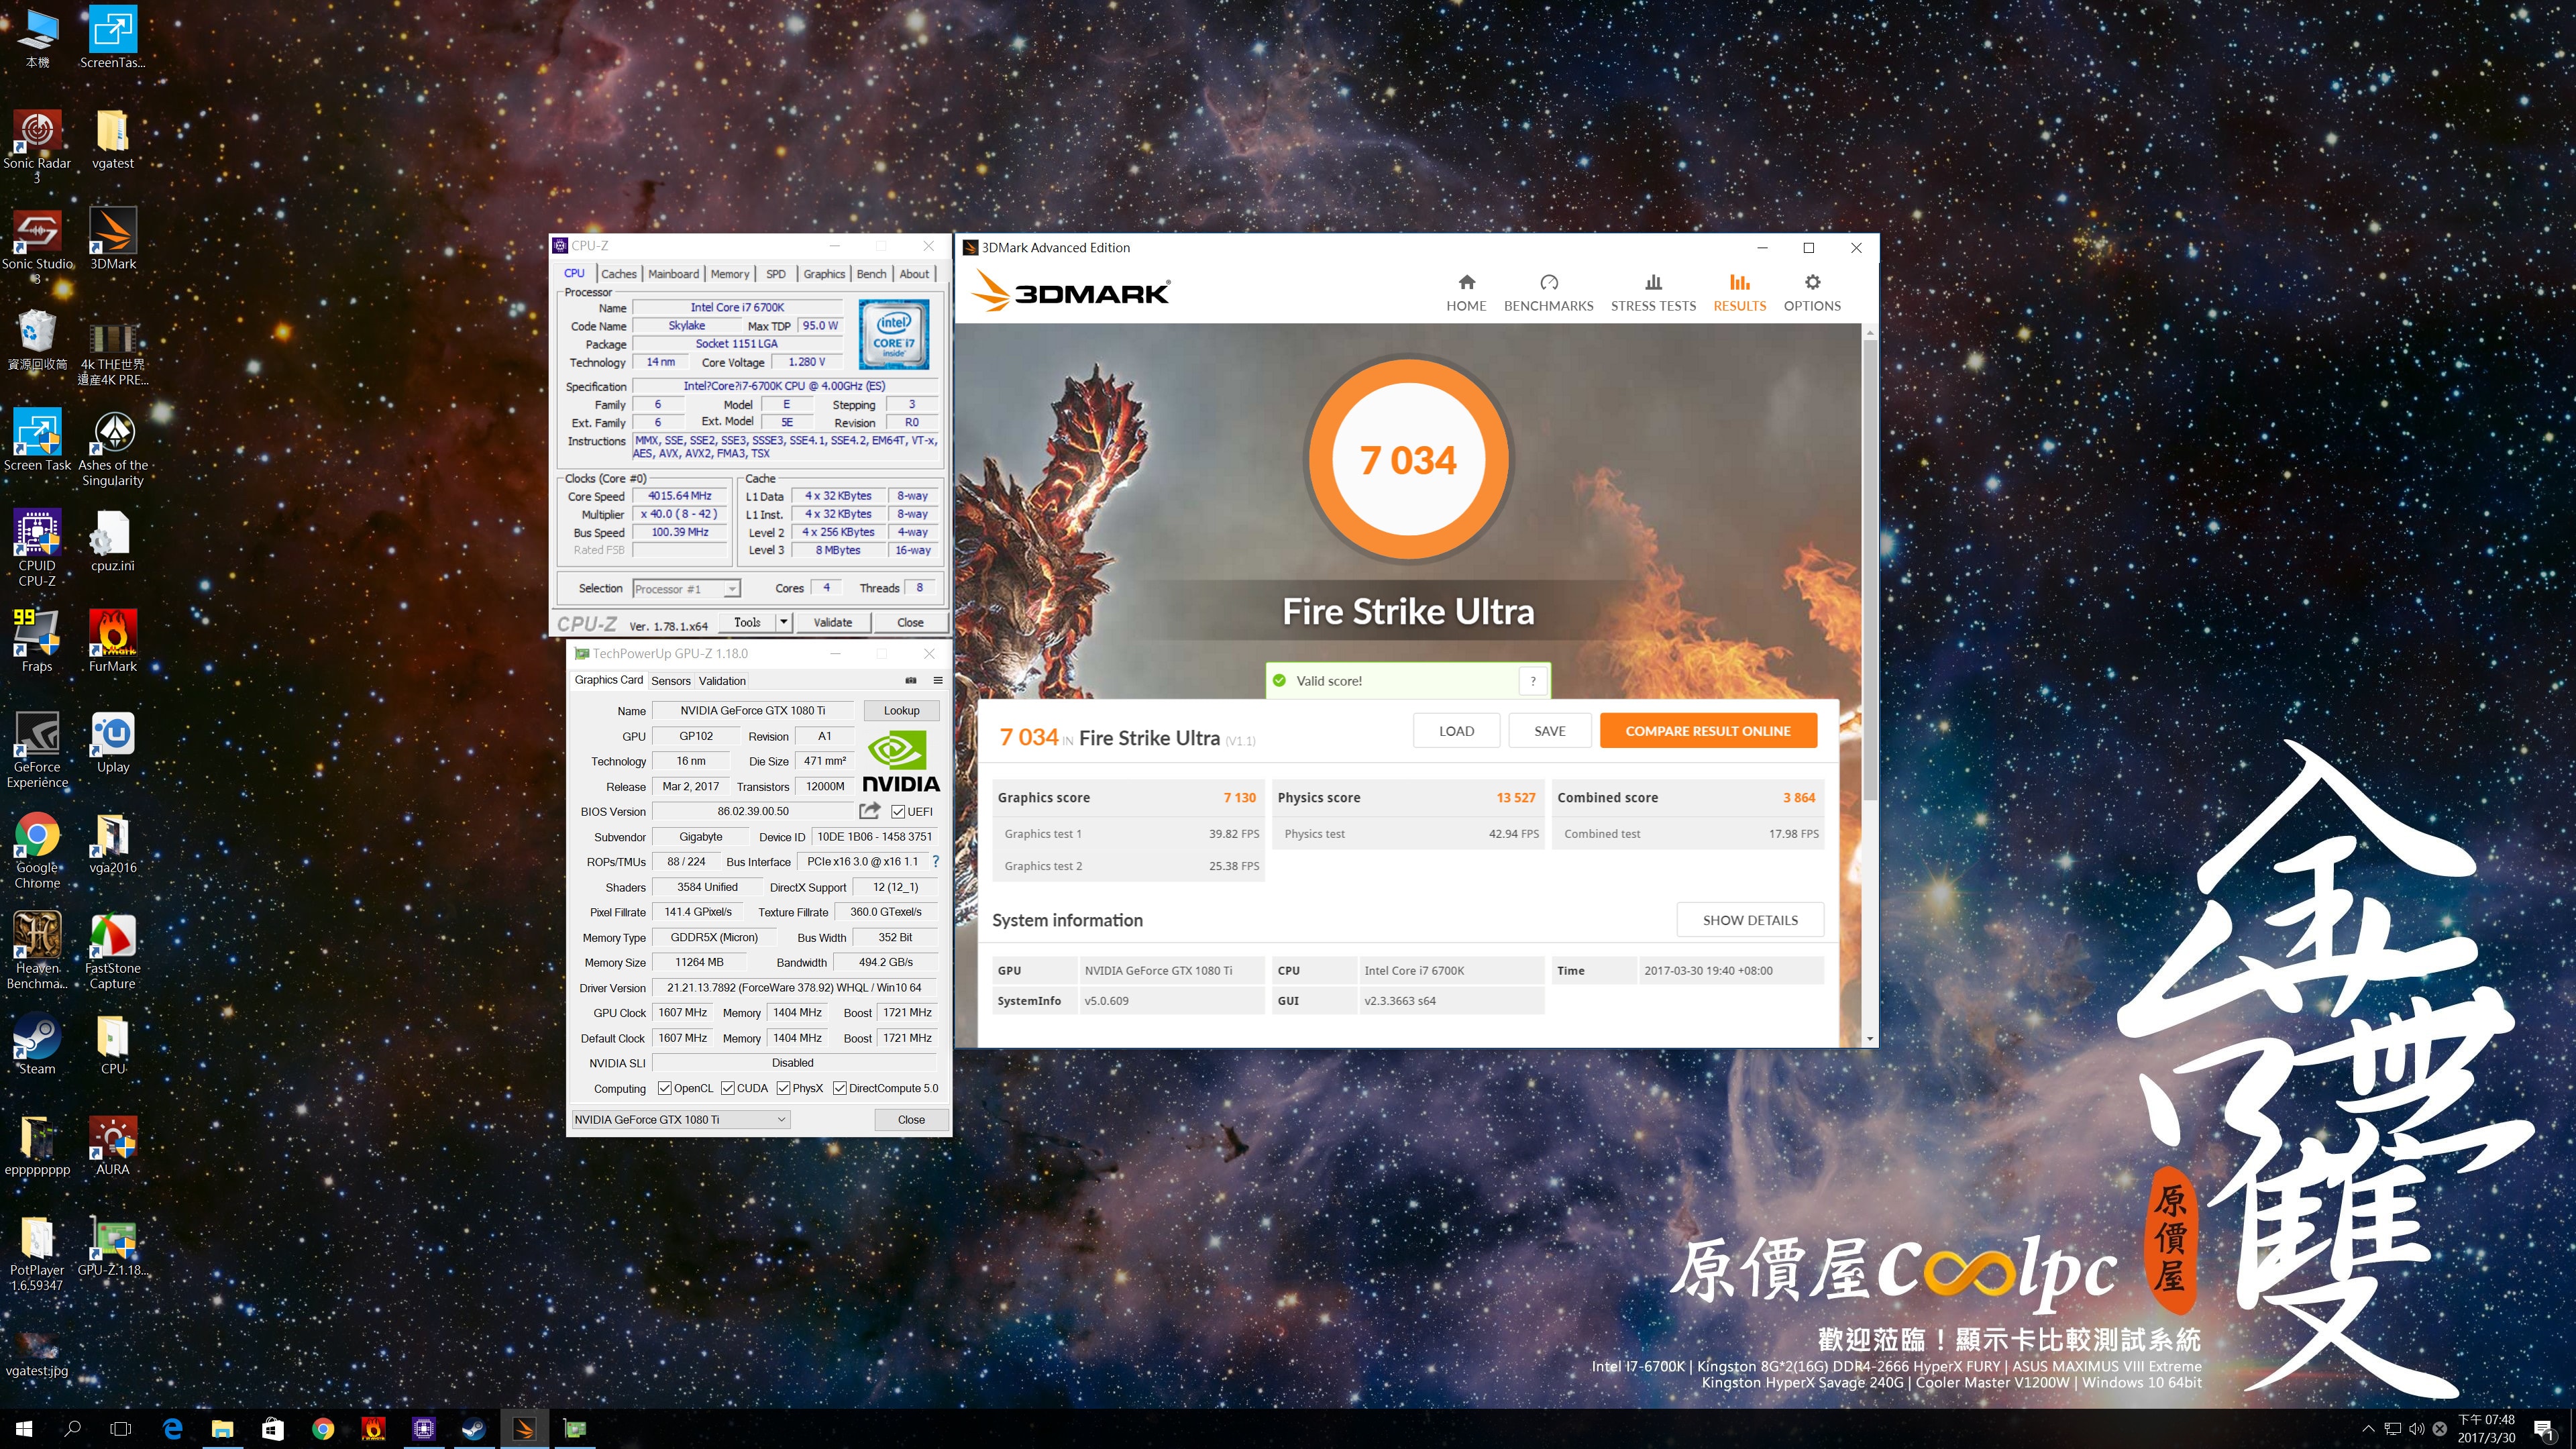Toggle PhysX checkbox in GPU-Z

(x=783, y=1088)
